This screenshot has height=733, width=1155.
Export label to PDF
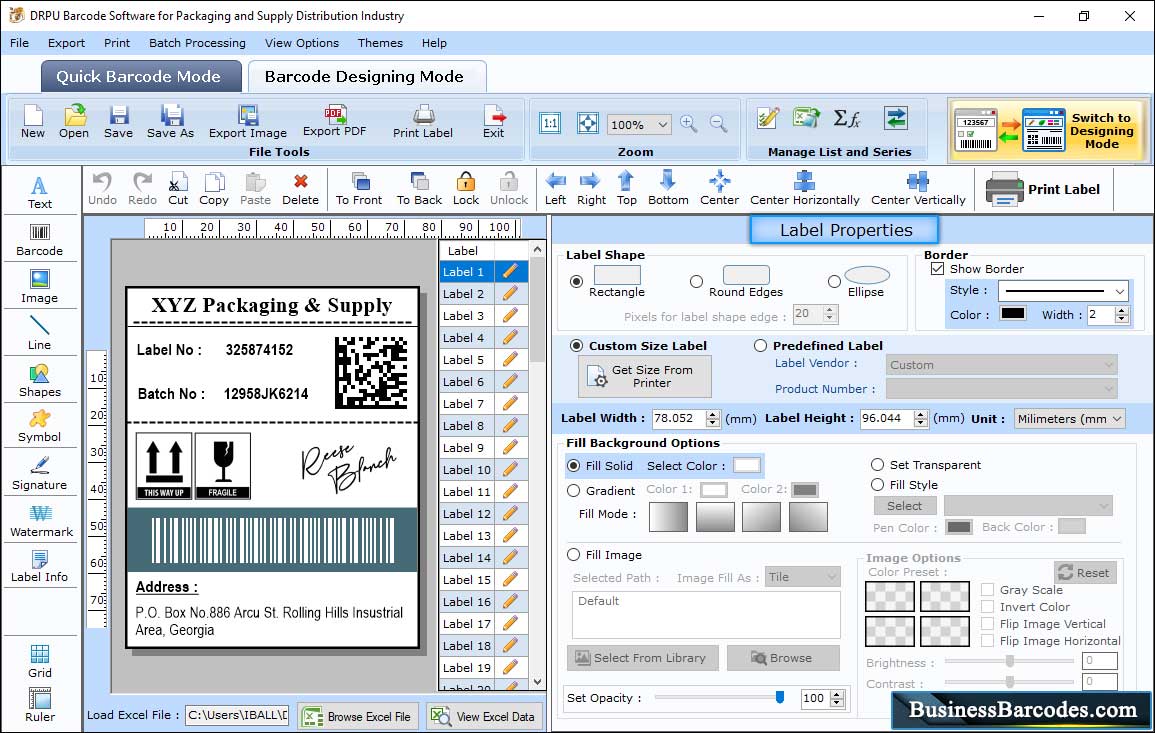click(334, 122)
